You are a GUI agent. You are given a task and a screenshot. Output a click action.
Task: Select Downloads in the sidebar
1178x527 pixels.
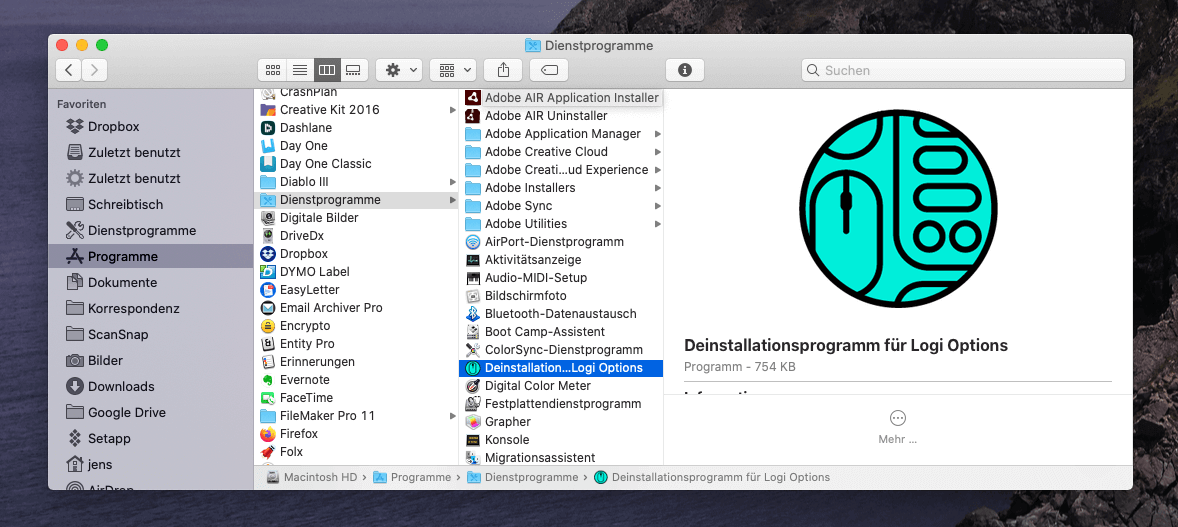click(121, 387)
